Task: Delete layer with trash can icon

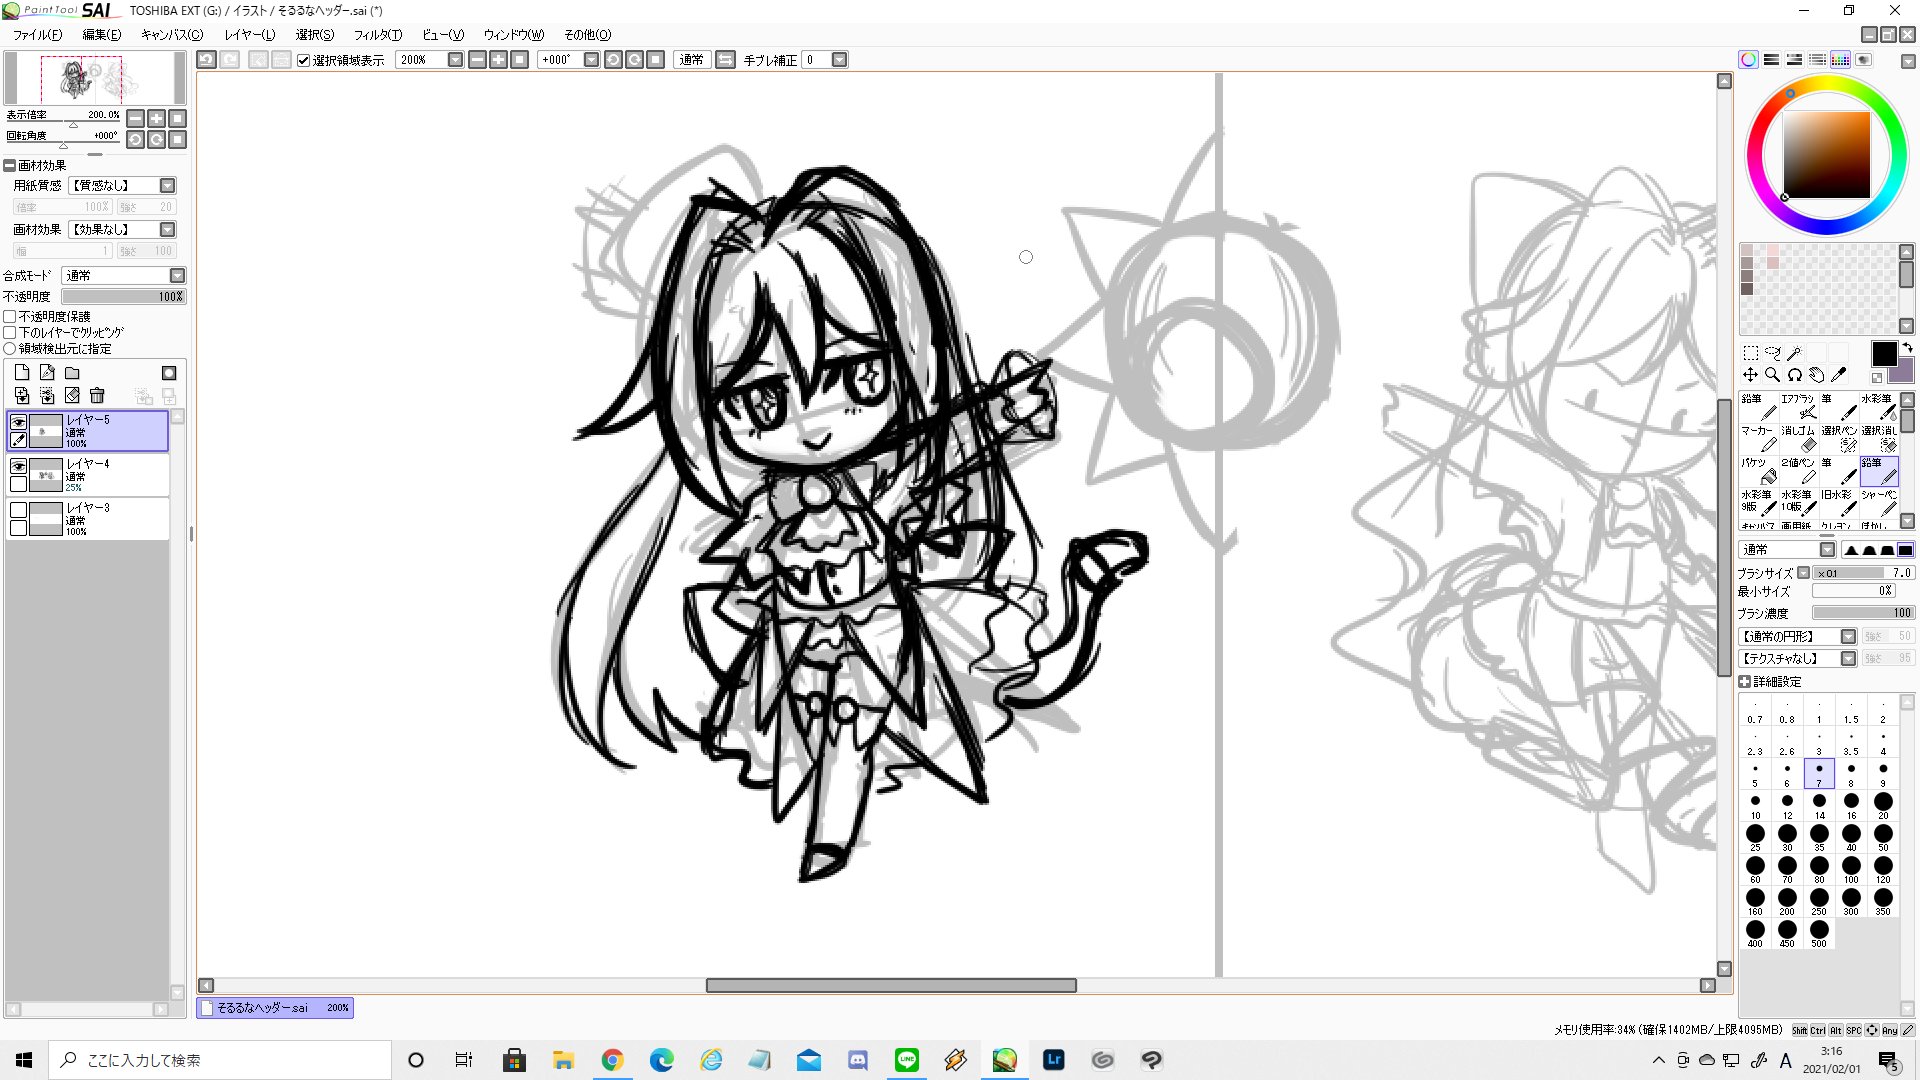Action: pyautogui.click(x=97, y=396)
